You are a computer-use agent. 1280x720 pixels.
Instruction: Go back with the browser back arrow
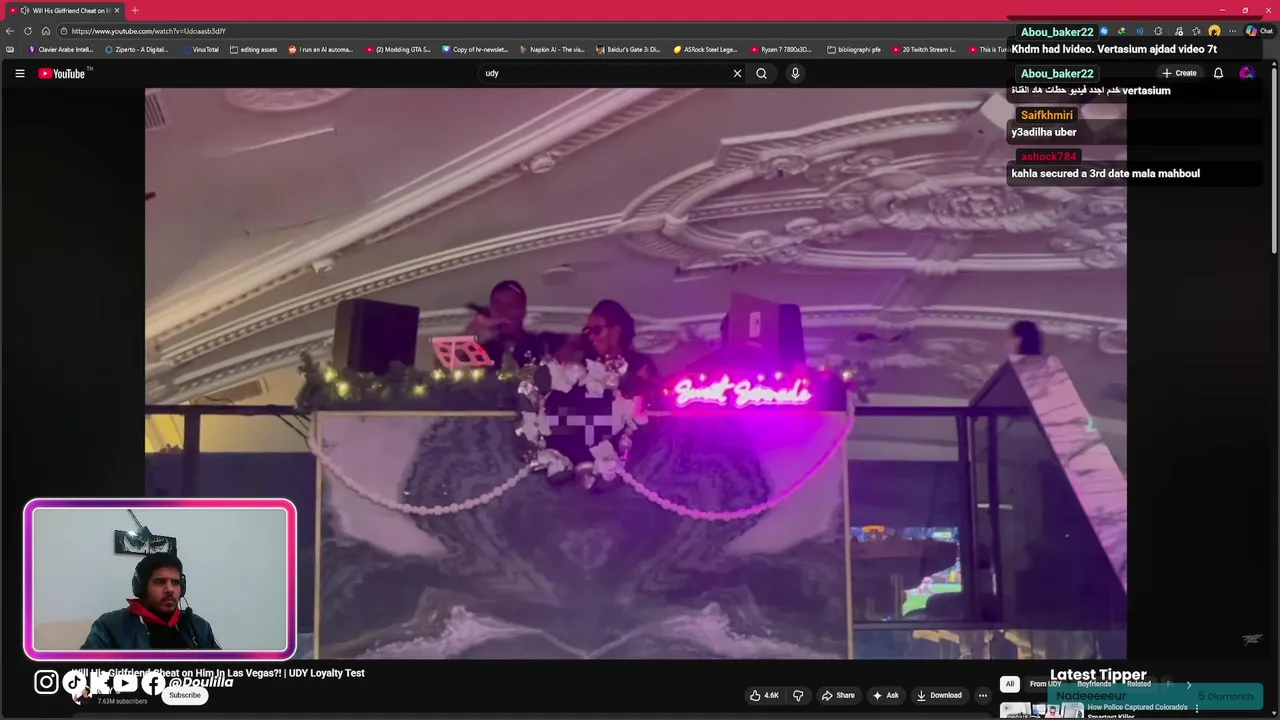click(x=10, y=31)
